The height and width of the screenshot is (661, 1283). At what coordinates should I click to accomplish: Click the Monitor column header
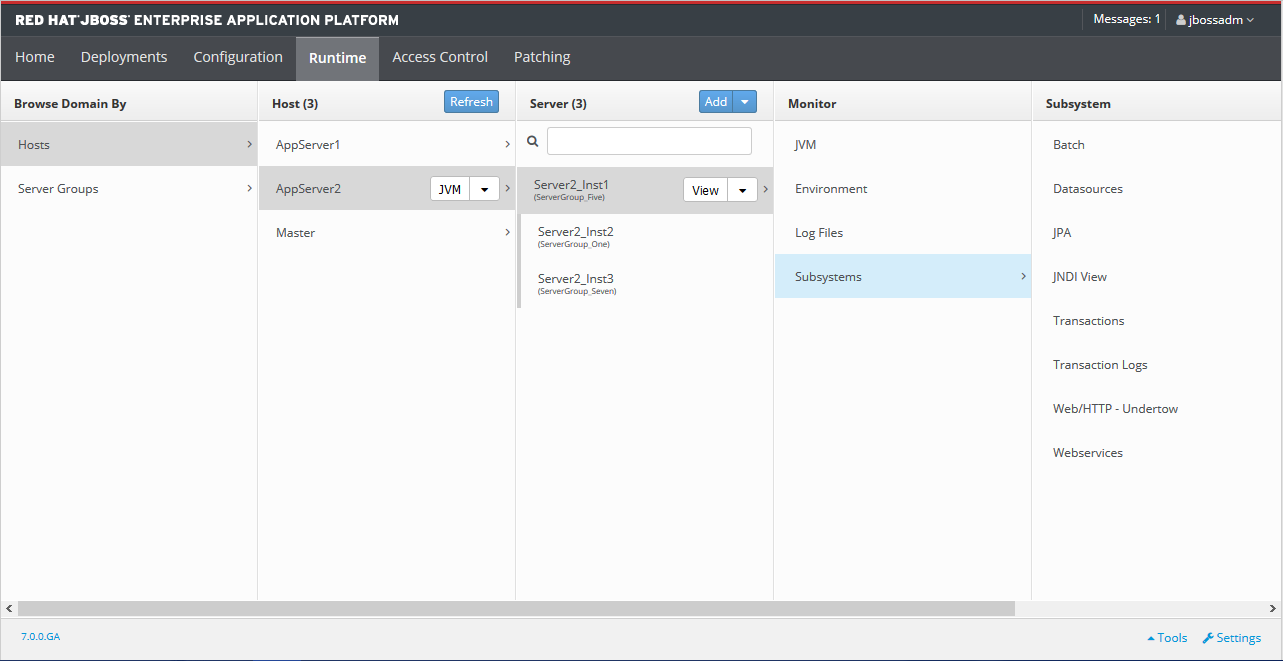812,104
